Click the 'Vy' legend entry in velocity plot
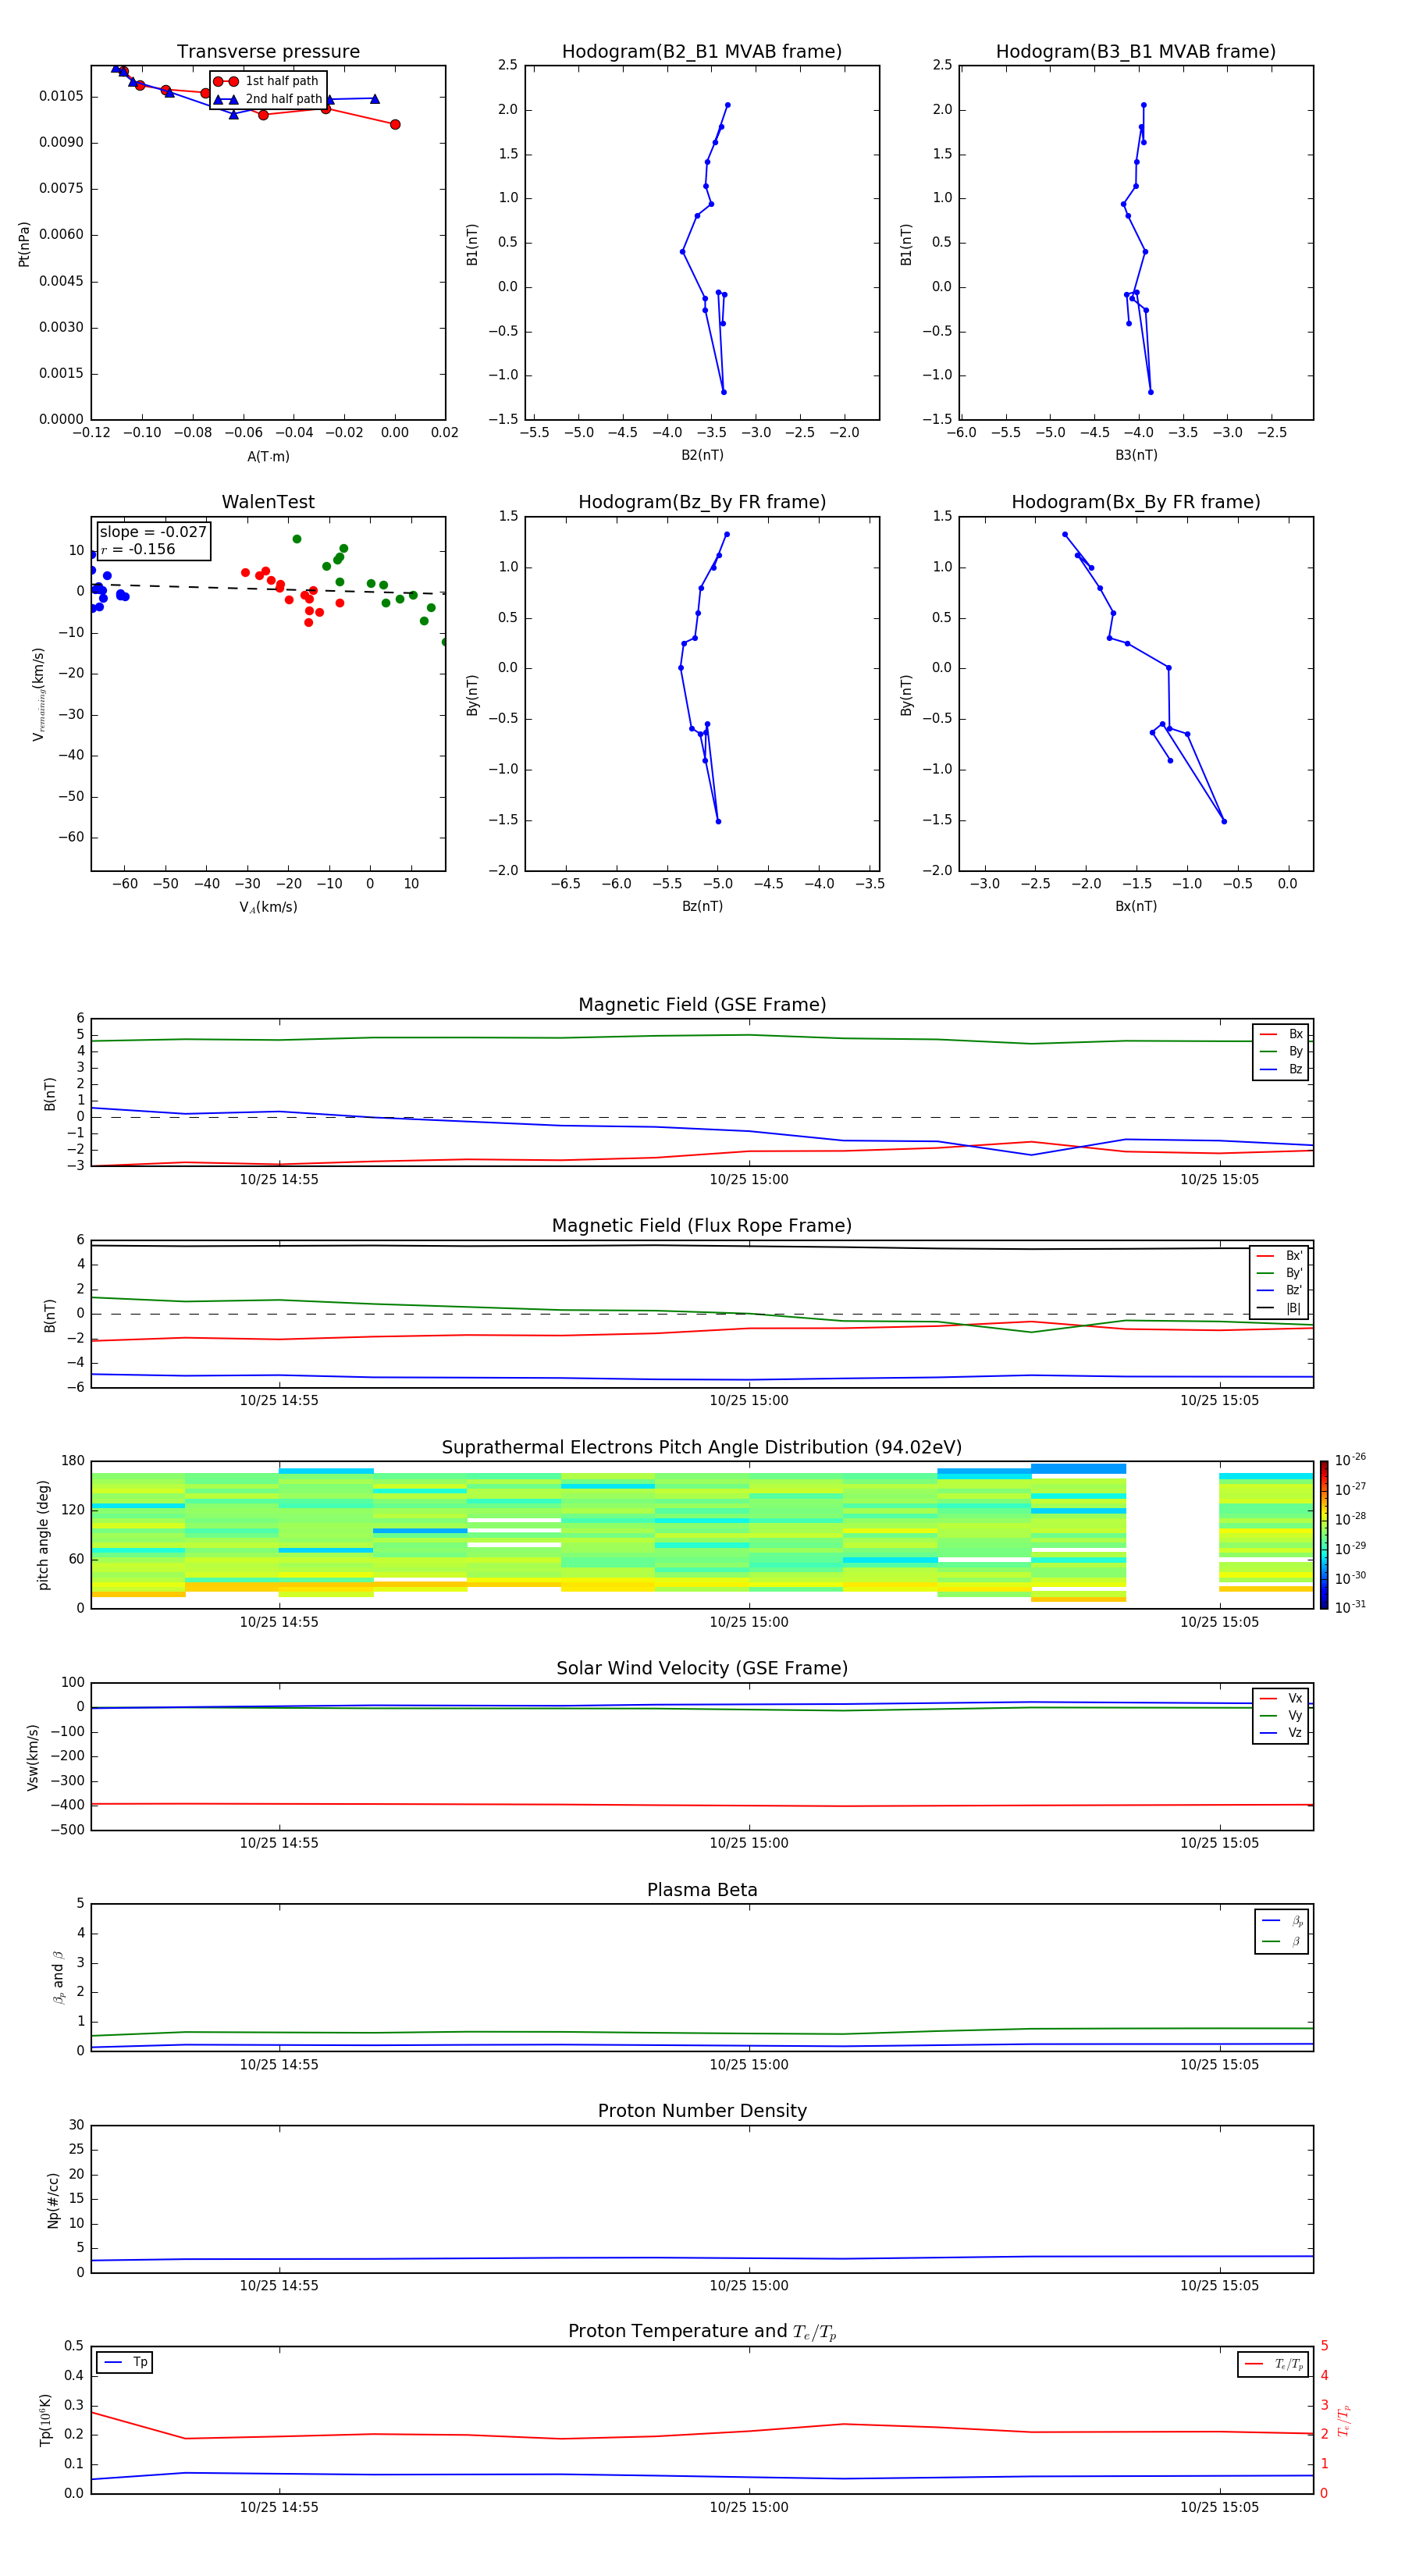This screenshot has height=2576, width=1405. pos(1281,1716)
